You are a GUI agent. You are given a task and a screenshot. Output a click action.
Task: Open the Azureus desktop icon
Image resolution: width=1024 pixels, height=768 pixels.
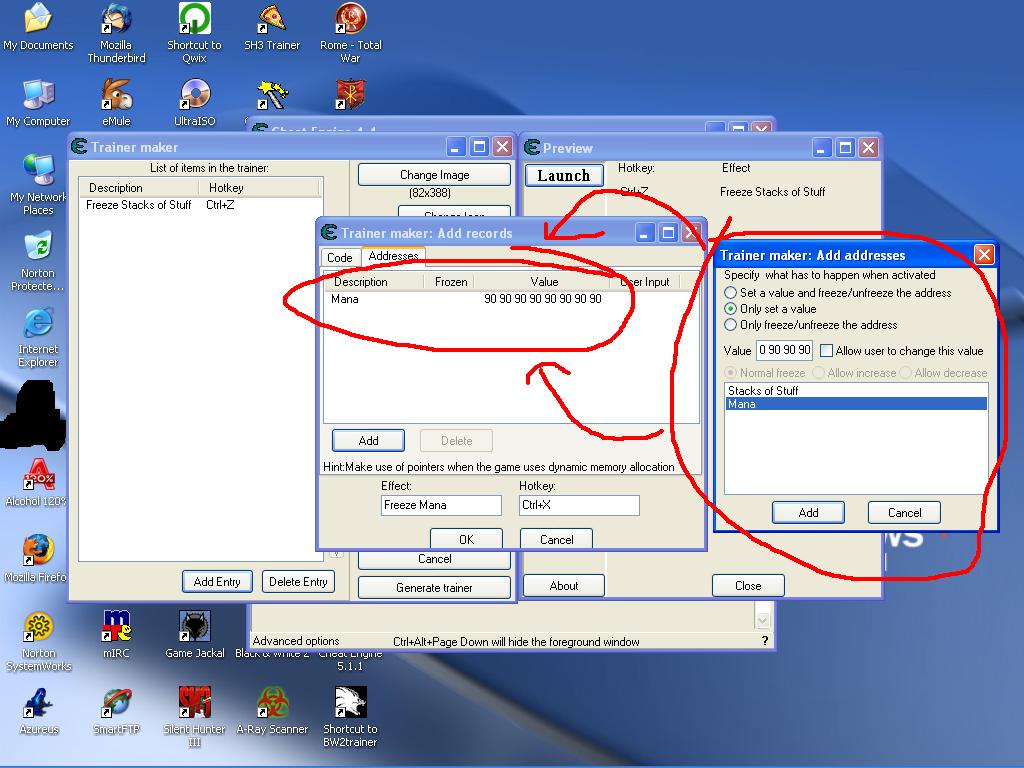38,704
